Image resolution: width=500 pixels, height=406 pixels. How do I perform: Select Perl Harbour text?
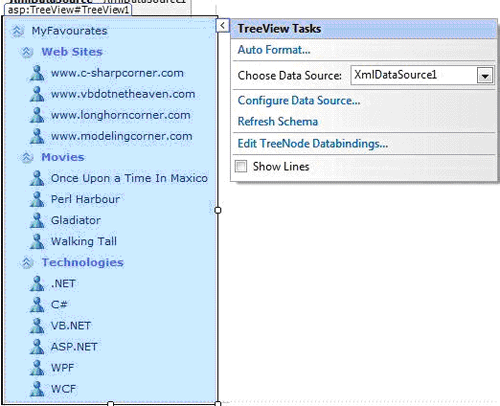(x=85, y=199)
